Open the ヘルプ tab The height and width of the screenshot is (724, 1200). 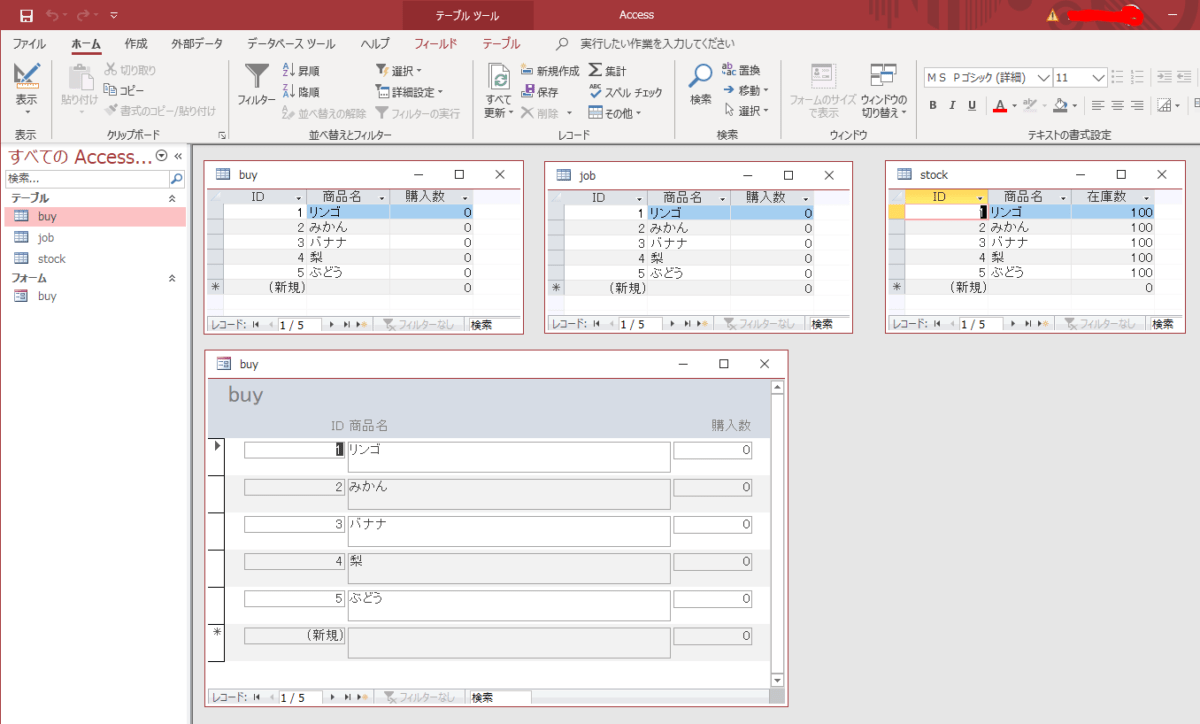coord(375,44)
